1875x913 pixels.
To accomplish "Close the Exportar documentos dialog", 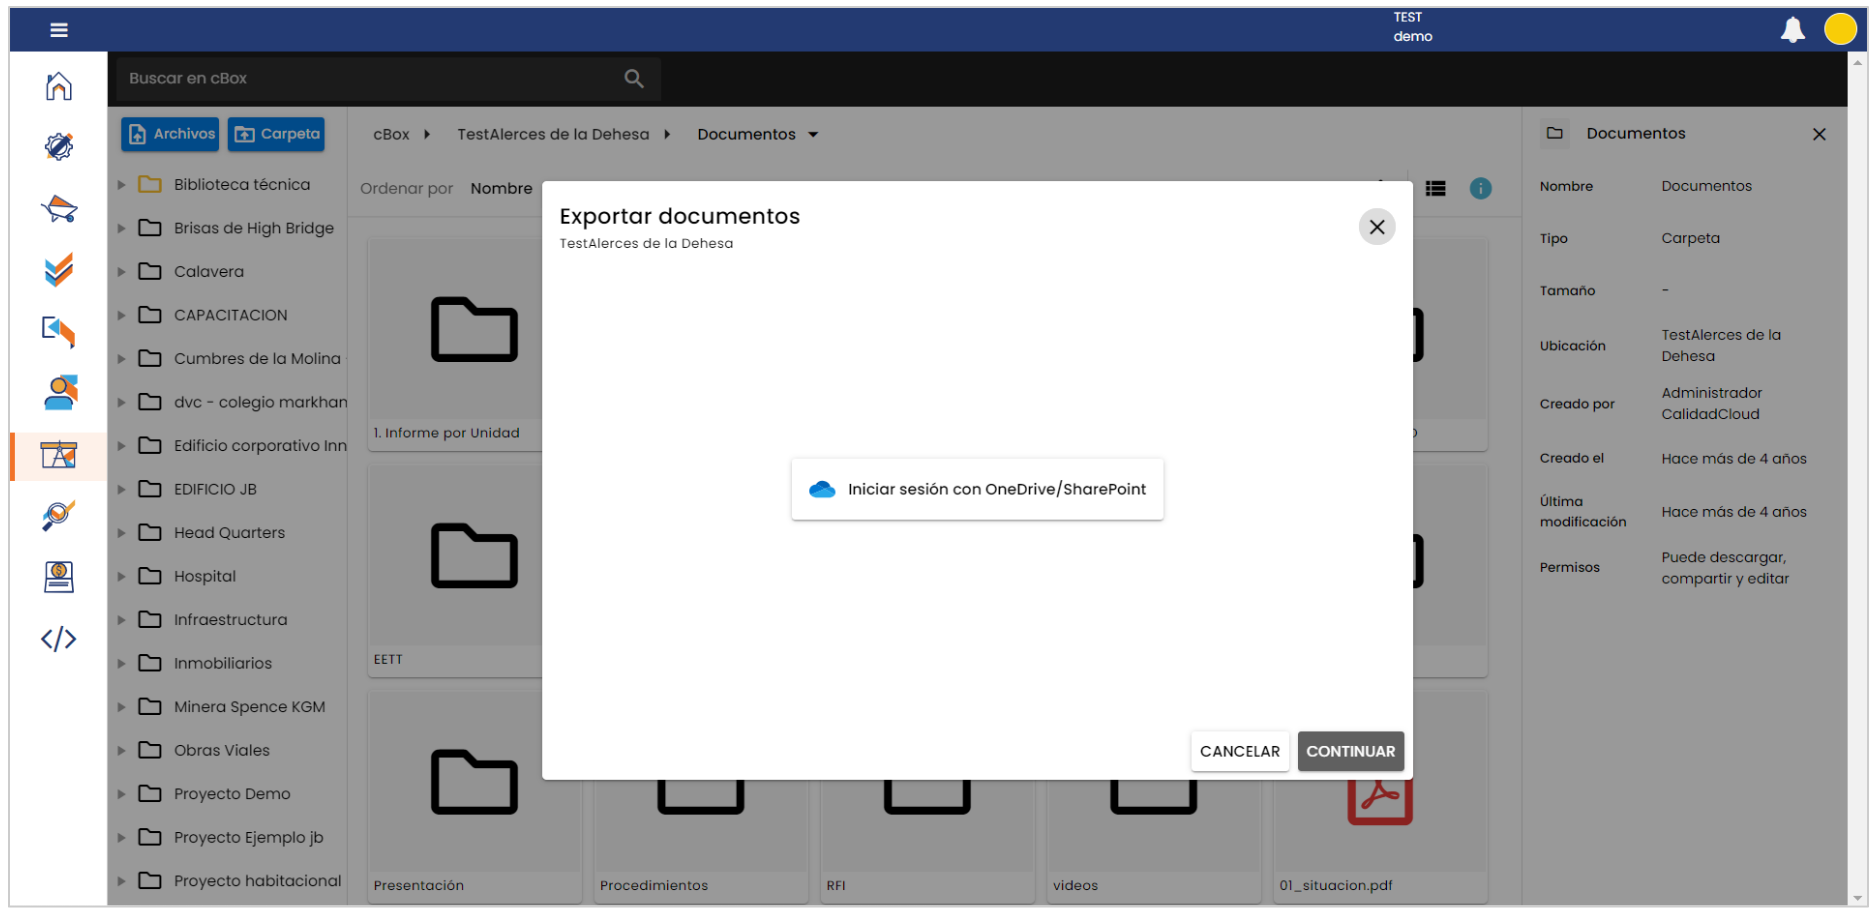I will [x=1377, y=227].
